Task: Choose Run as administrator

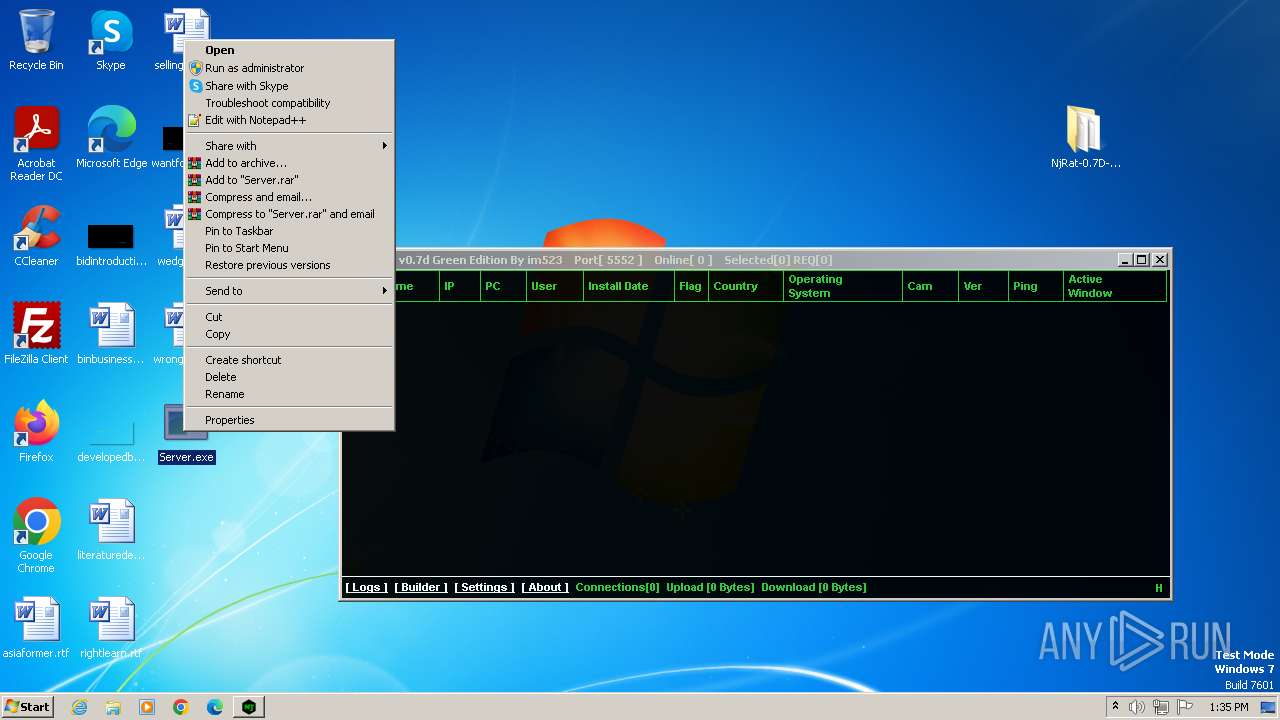Action: (290, 68)
